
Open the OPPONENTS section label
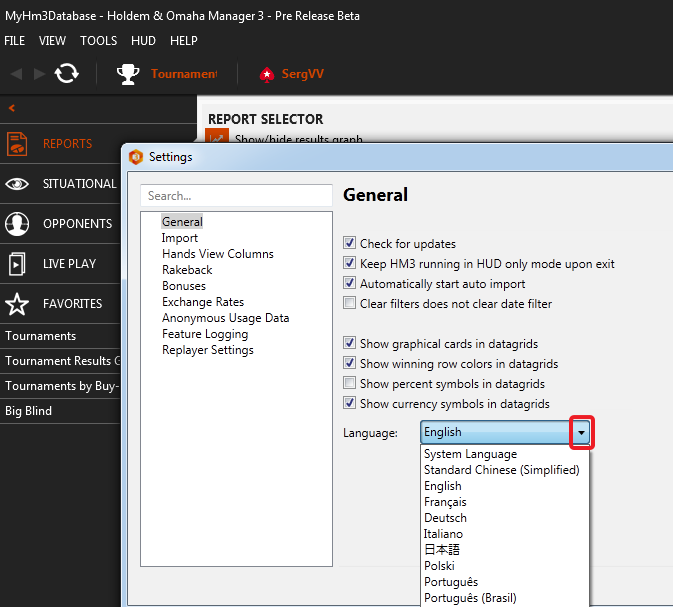pos(77,224)
